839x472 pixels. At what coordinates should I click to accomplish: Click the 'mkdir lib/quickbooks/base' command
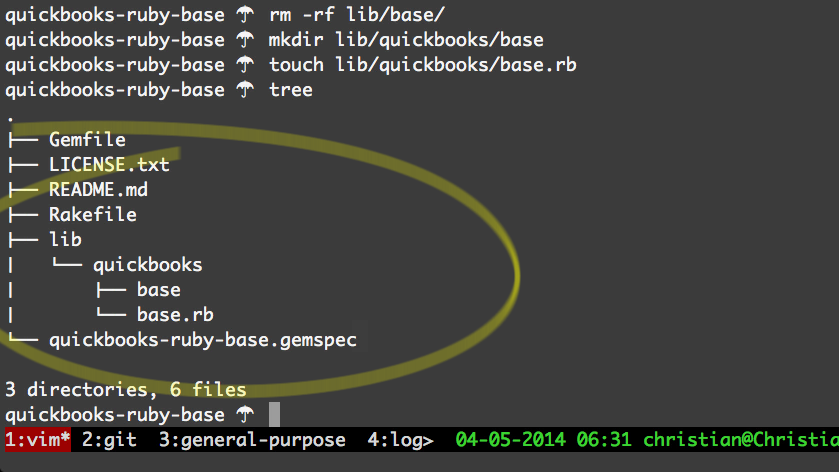click(x=406, y=40)
